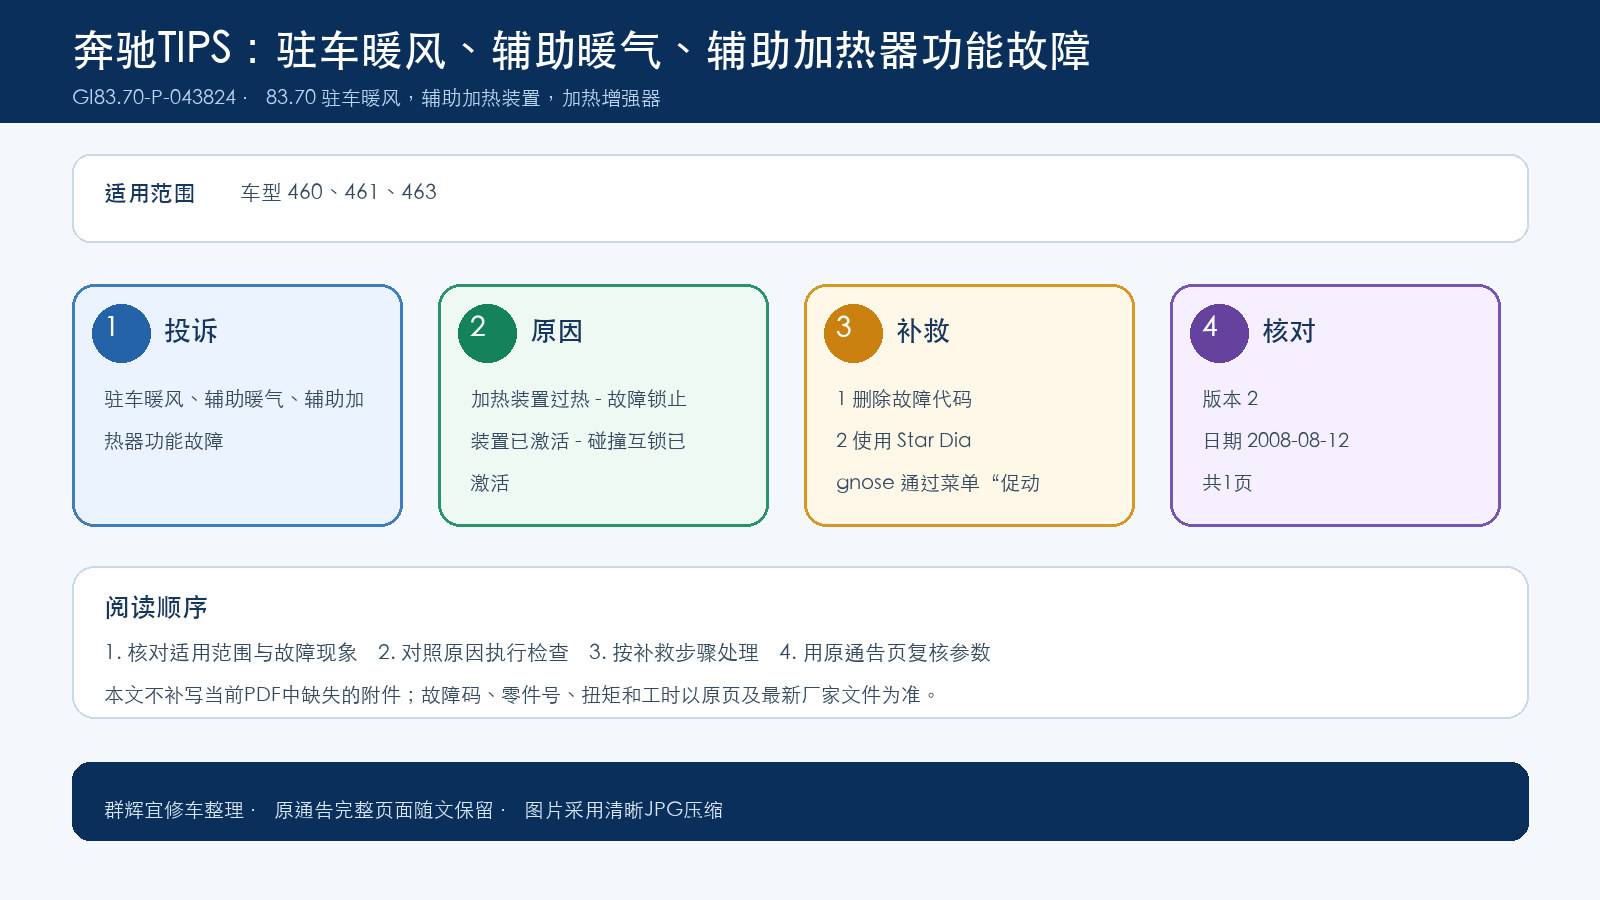This screenshot has height=900, width=1600.
Task: Click footer text 原通告完整页面随文保留
Action: tap(384, 810)
